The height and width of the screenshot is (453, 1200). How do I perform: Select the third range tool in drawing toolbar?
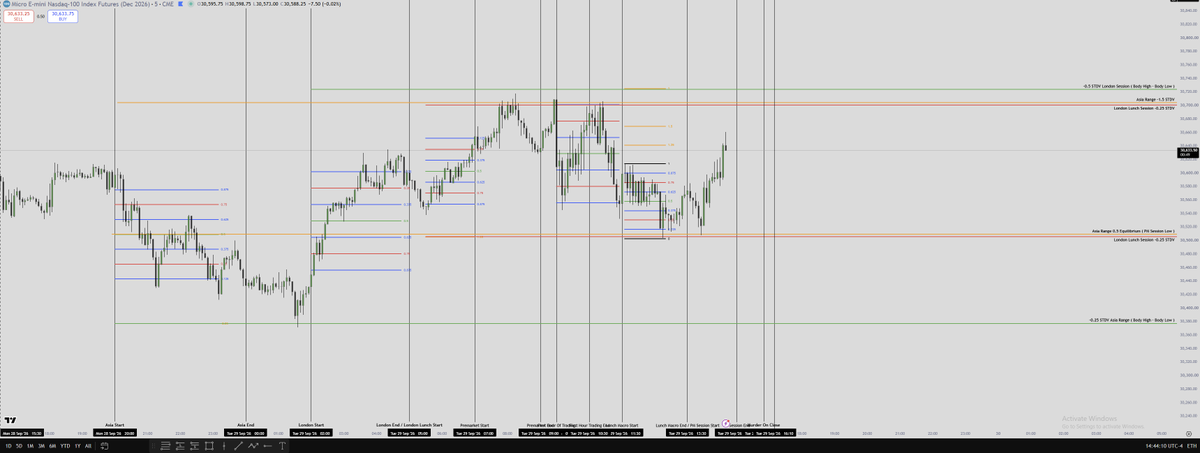point(194,446)
